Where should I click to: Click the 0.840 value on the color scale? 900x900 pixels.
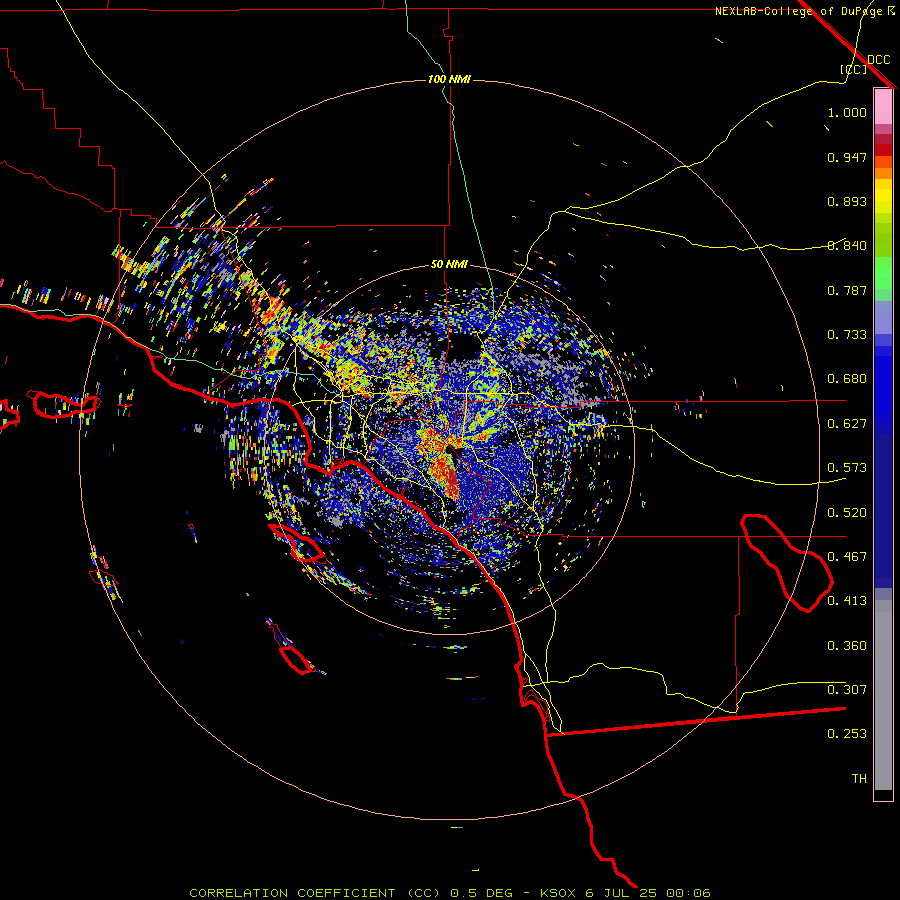point(847,246)
